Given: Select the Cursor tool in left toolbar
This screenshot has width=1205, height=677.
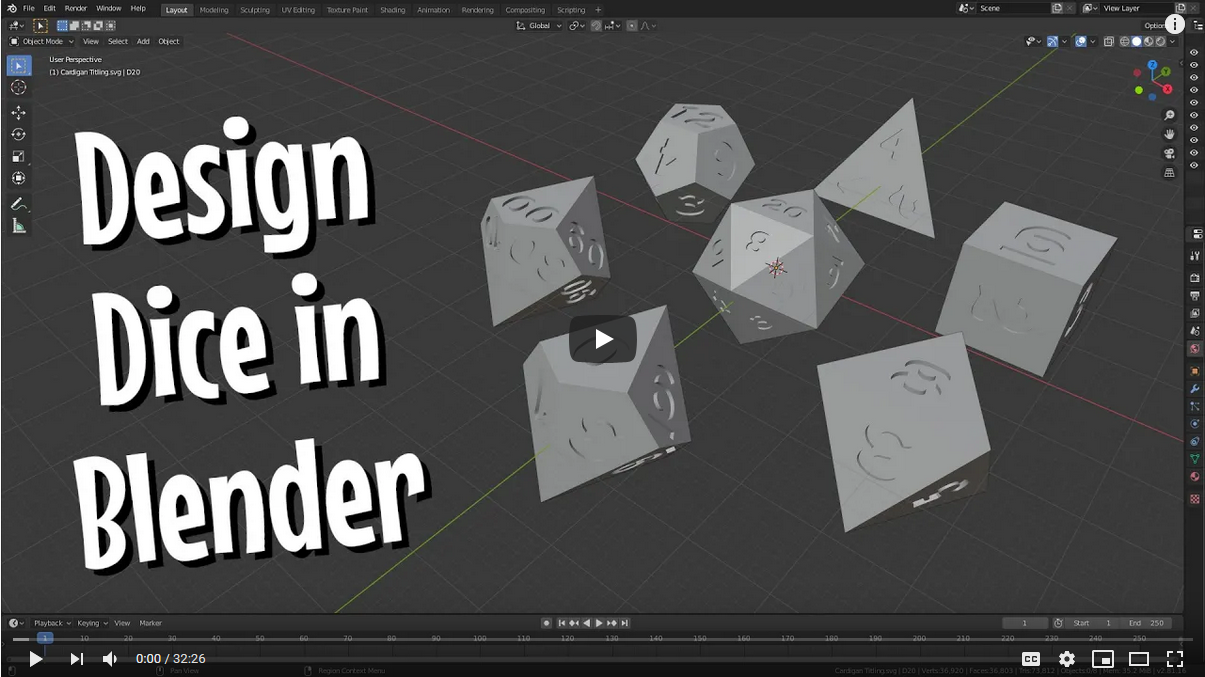Looking at the screenshot, I should (x=19, y=88).
